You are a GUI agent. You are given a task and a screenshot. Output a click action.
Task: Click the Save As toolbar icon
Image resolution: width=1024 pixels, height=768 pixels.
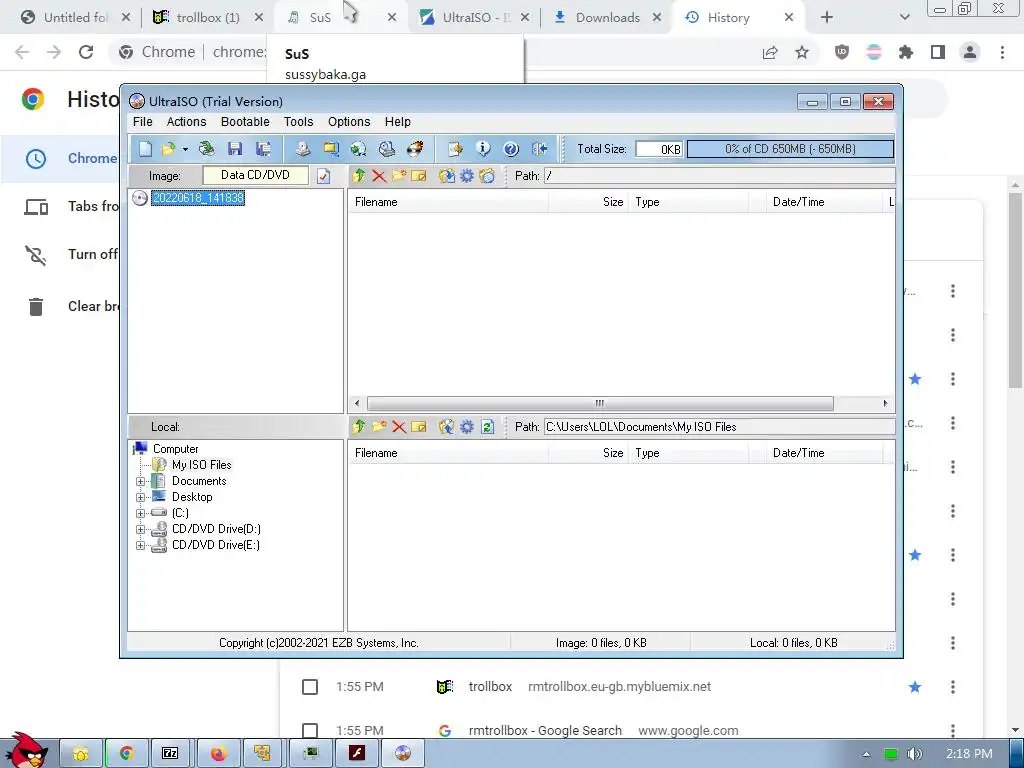click(x=263, y=150)
